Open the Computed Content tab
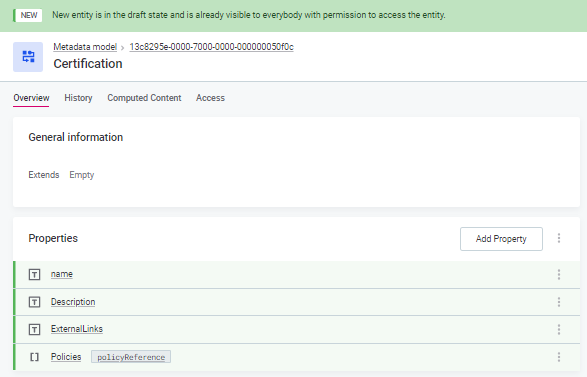The width and height of the screenshot is (587, 377). (x=144, y=98)
